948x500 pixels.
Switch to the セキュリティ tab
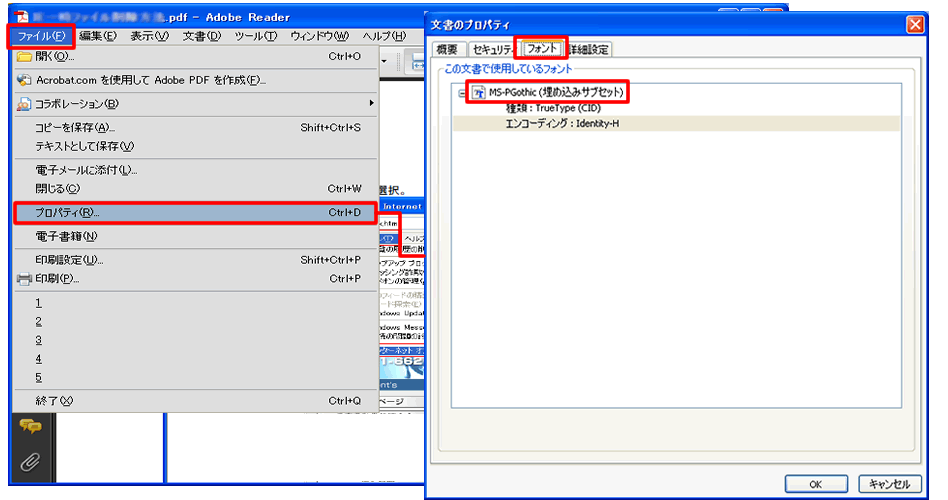(492, 50)
